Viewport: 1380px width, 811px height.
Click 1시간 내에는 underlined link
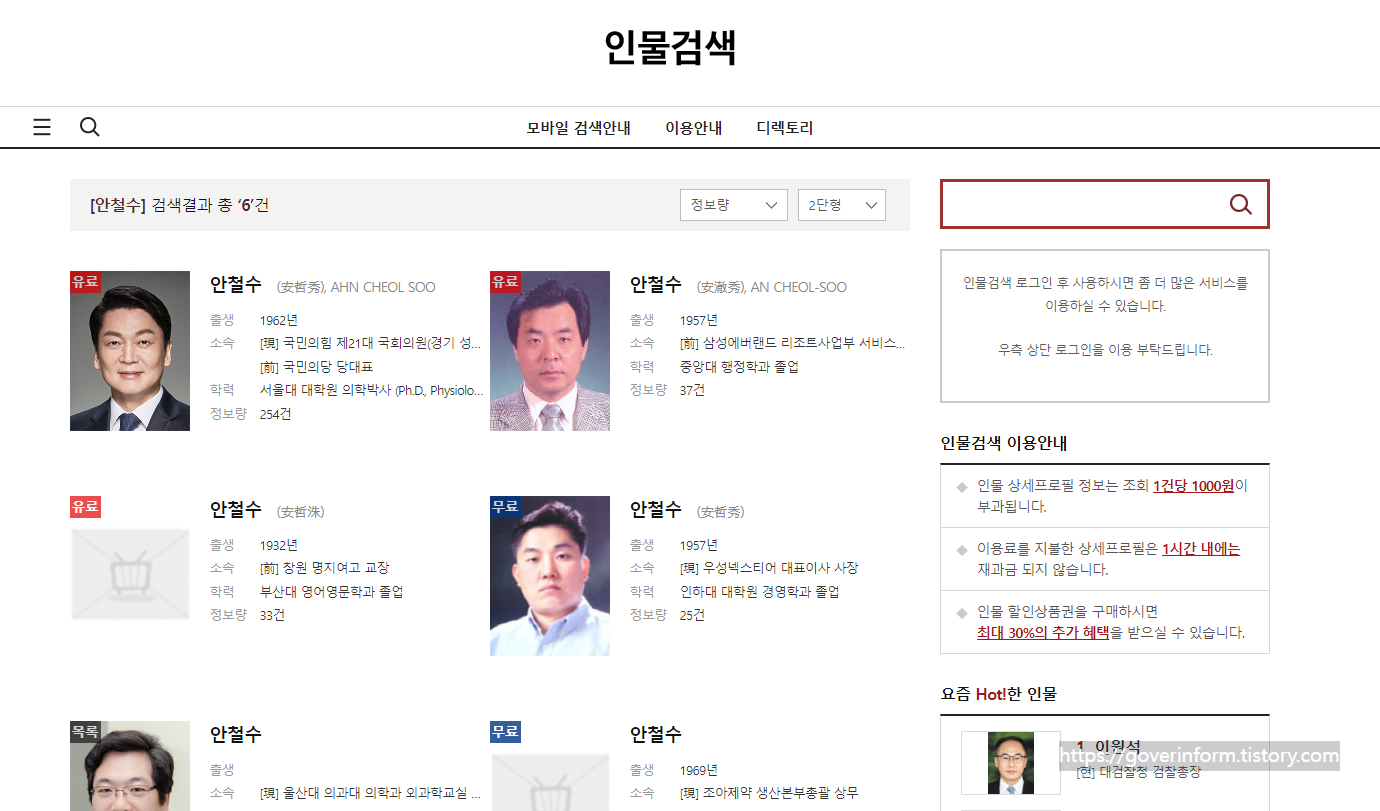(1201, 549)
